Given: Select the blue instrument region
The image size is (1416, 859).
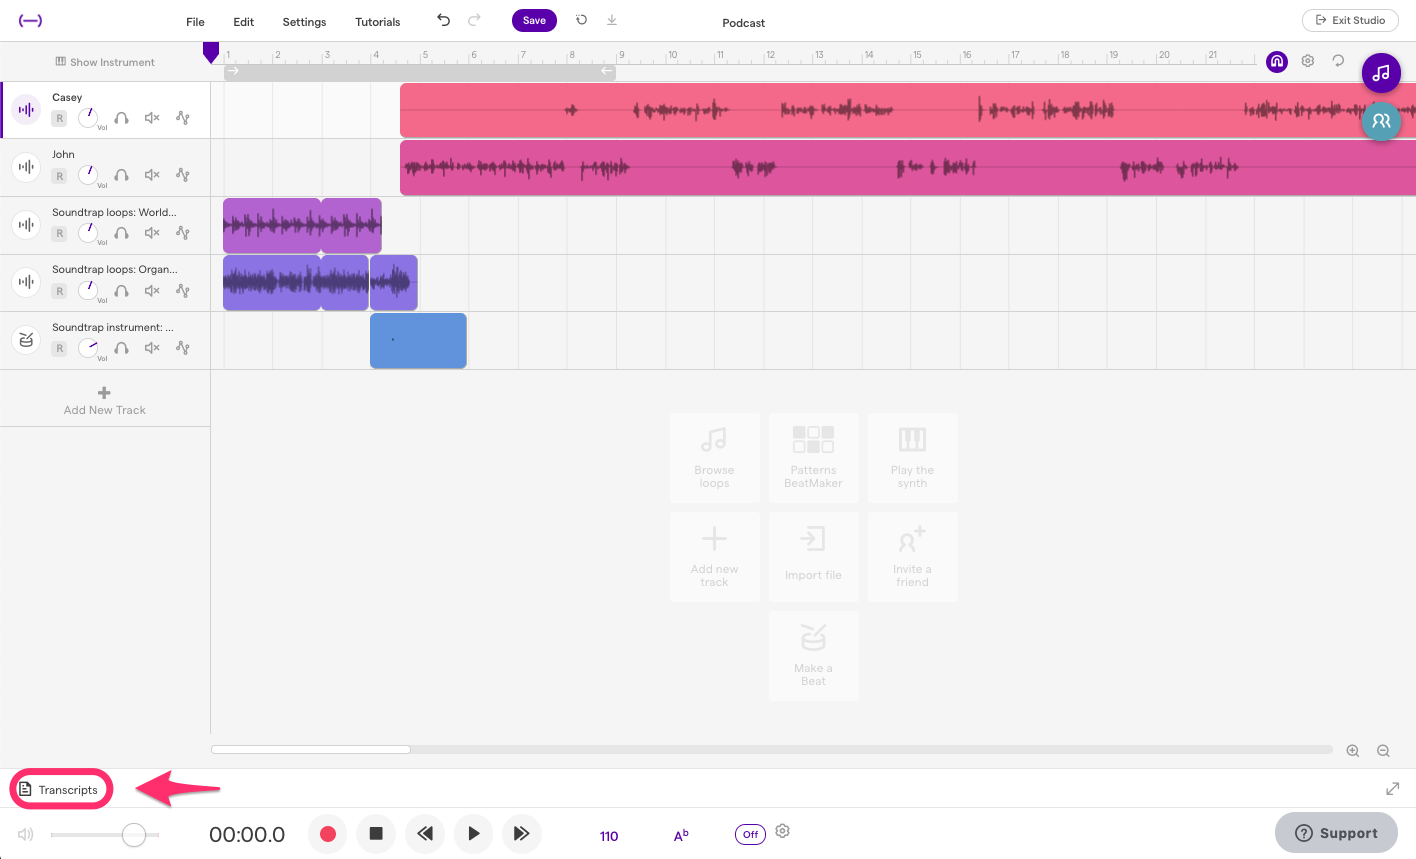Looking at the screenshot, I should click(x=418, y=340).
